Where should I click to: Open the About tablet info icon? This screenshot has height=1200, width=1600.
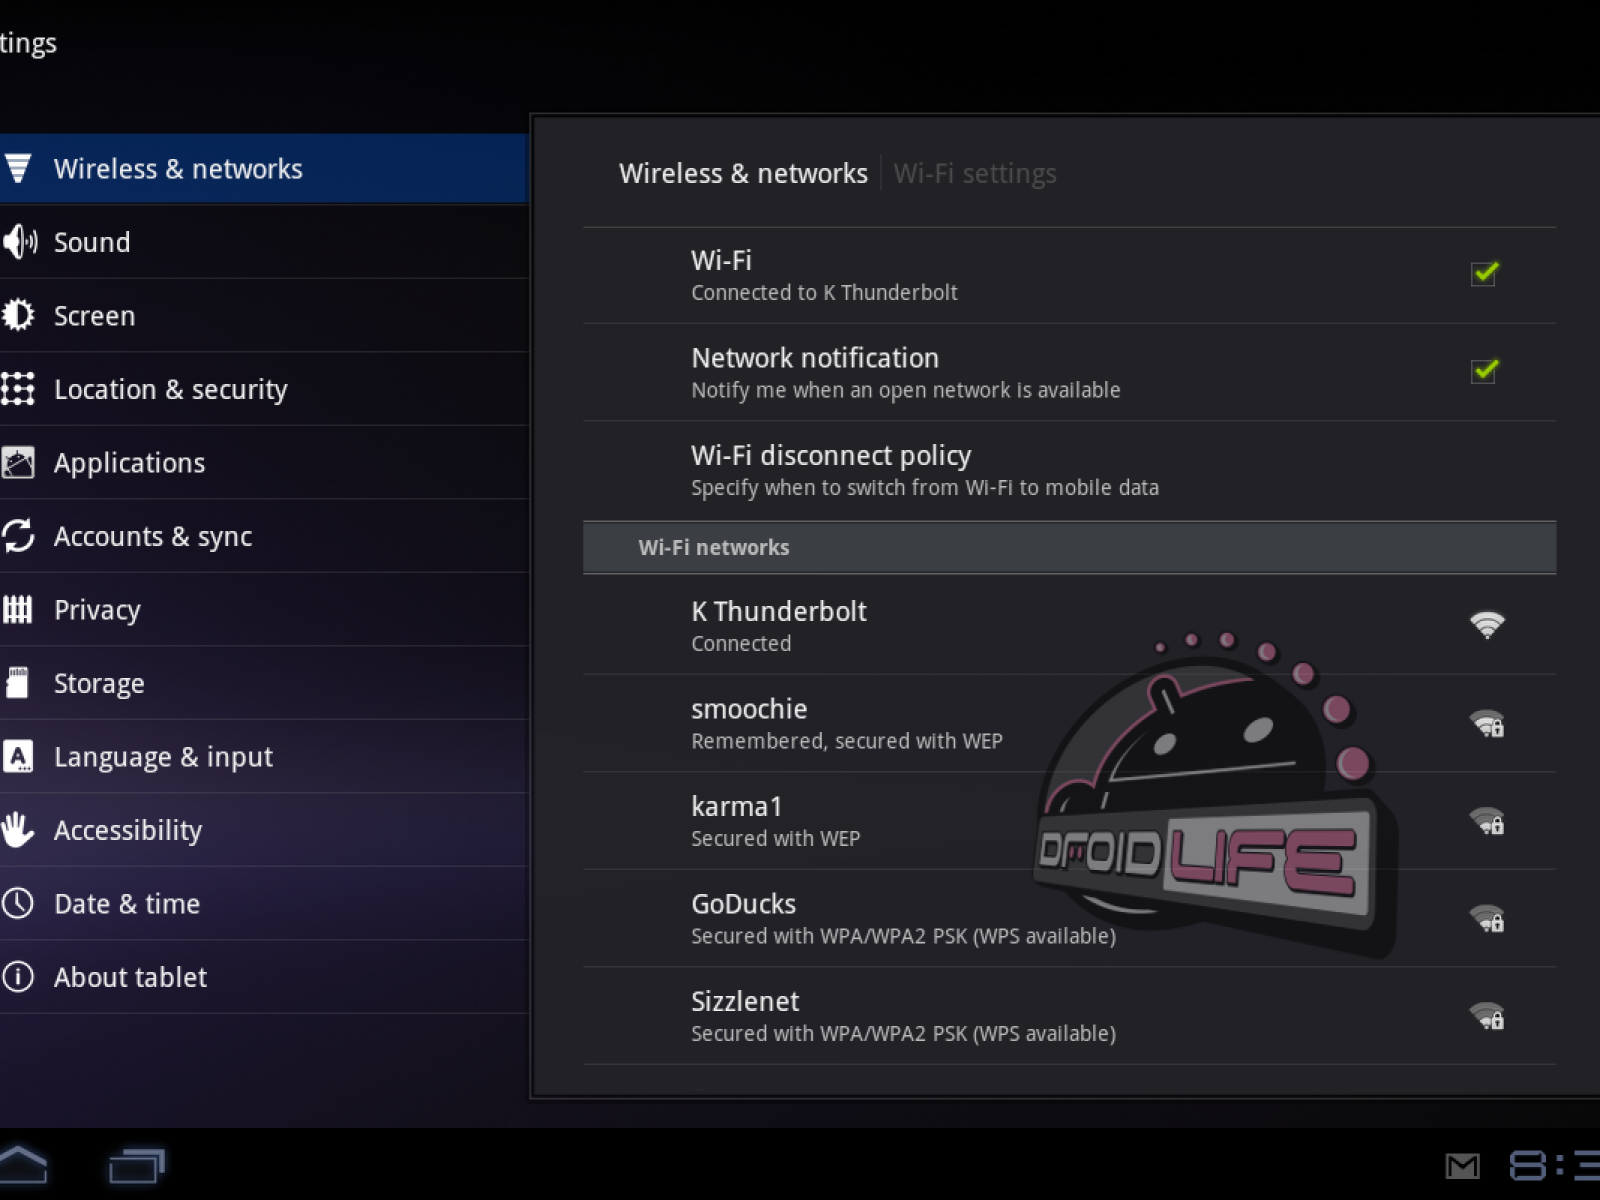18,977
